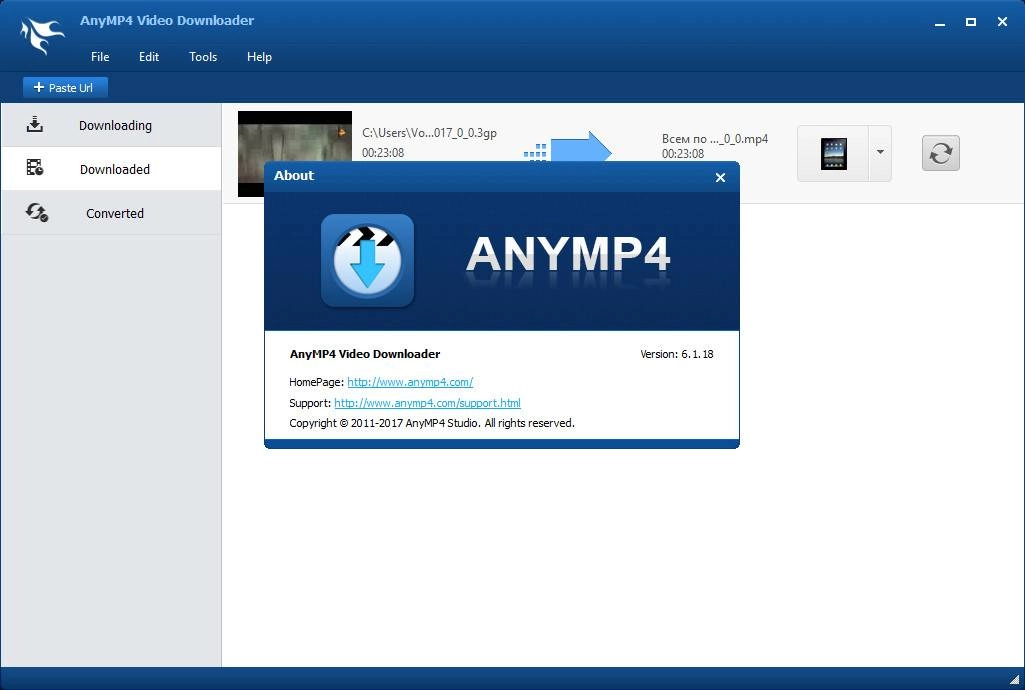Open the Help menu

tap(259, 57)
